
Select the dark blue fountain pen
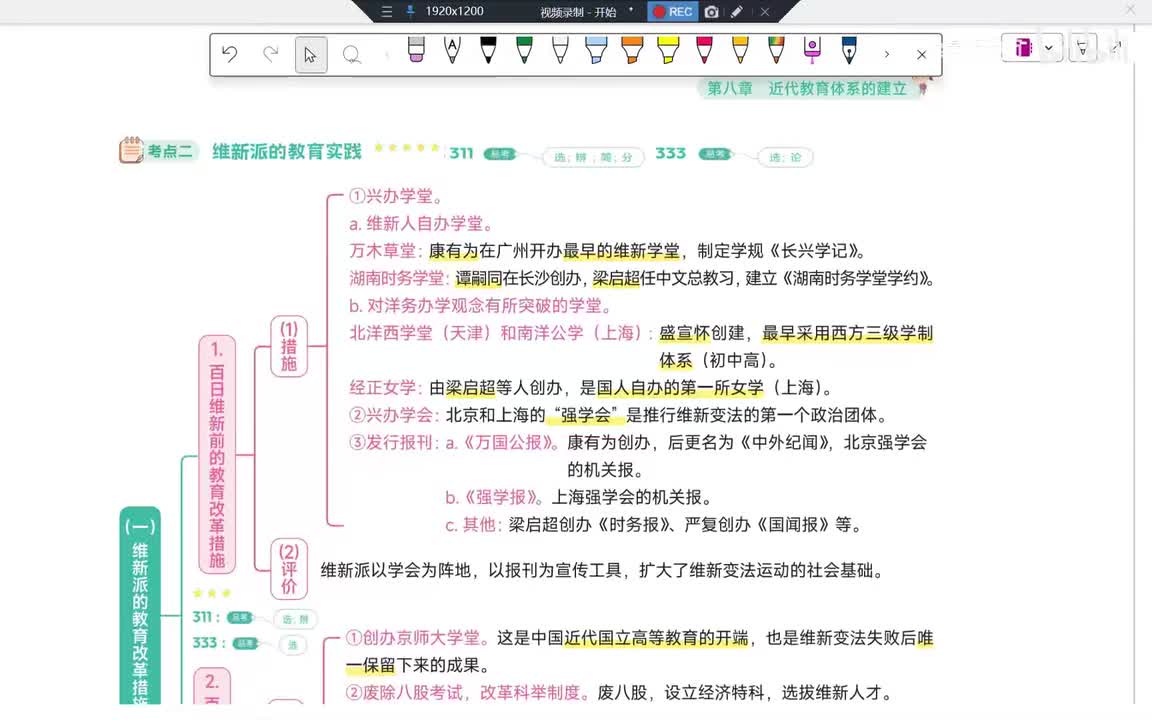point(849,50)
